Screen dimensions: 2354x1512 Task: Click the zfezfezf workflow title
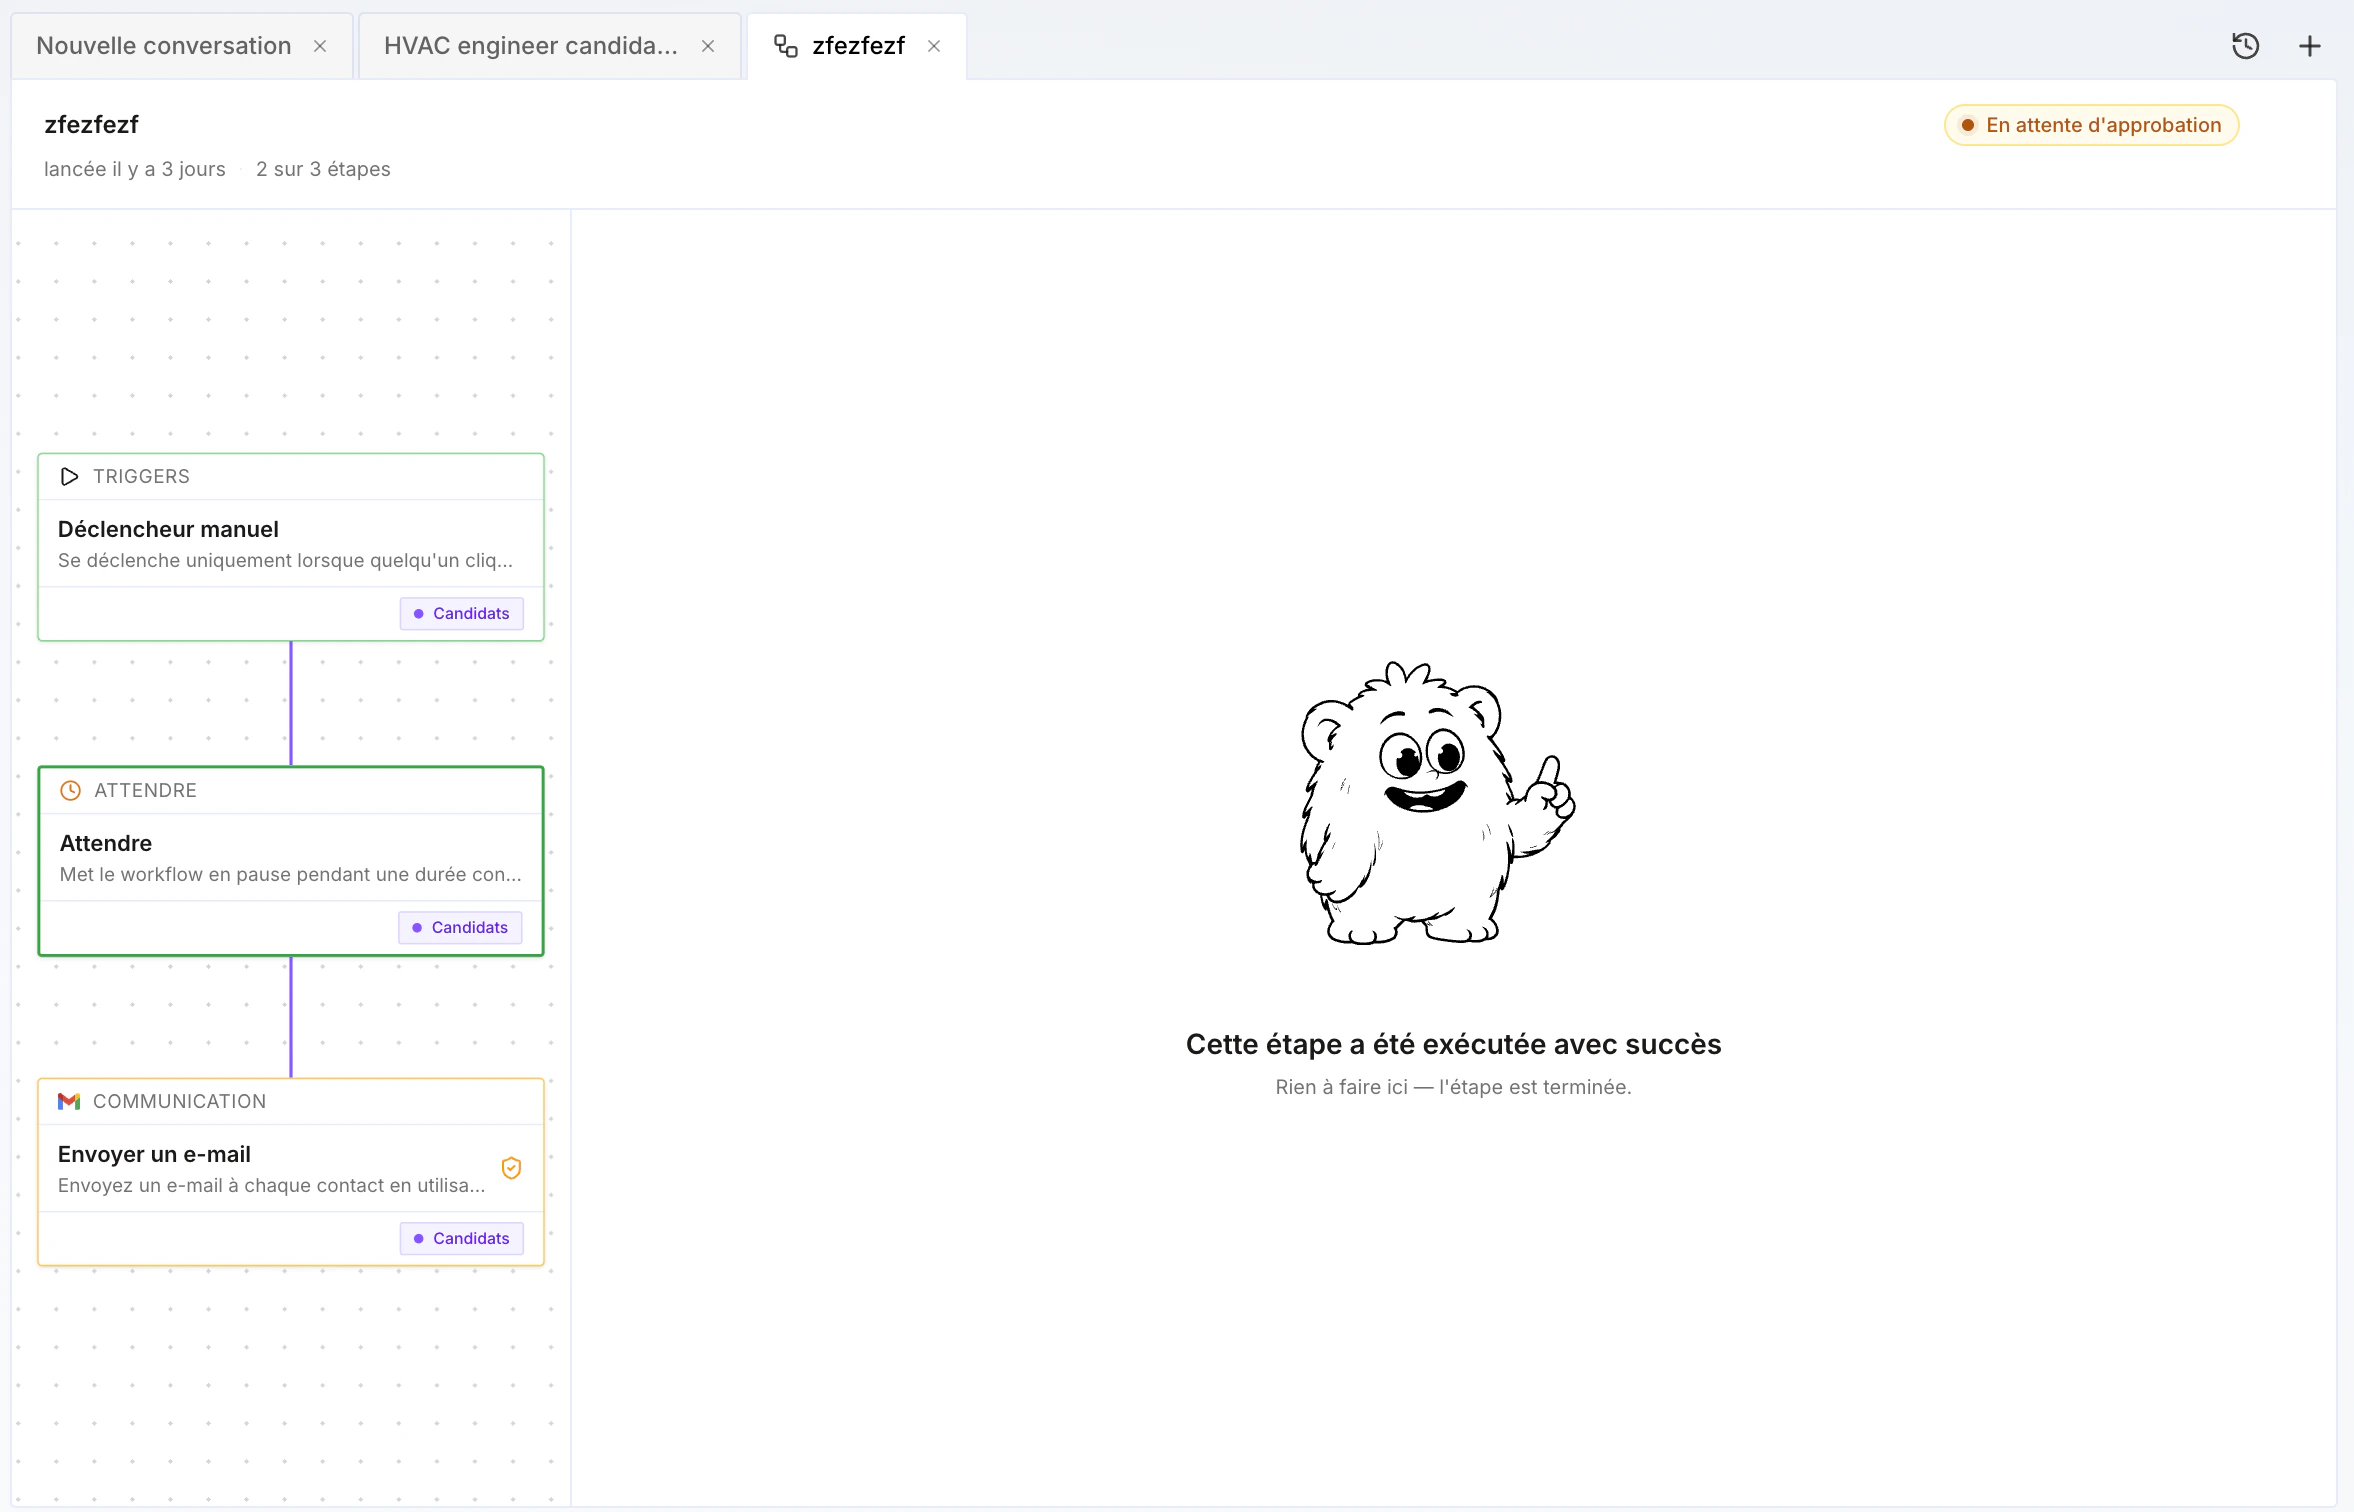tap(91, 125)
